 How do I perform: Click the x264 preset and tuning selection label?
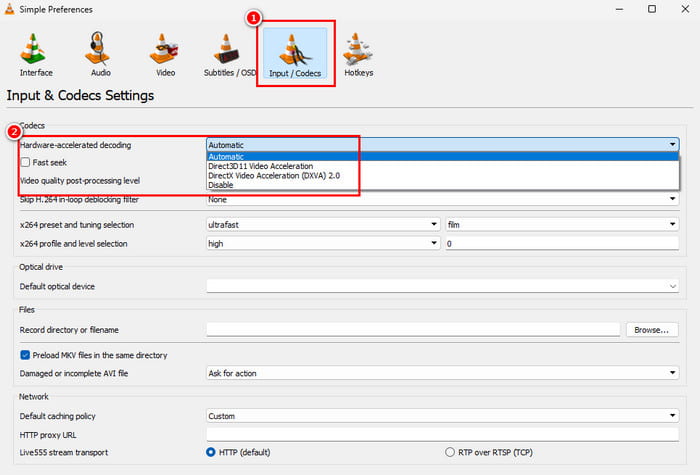click(x=77, y=225)
